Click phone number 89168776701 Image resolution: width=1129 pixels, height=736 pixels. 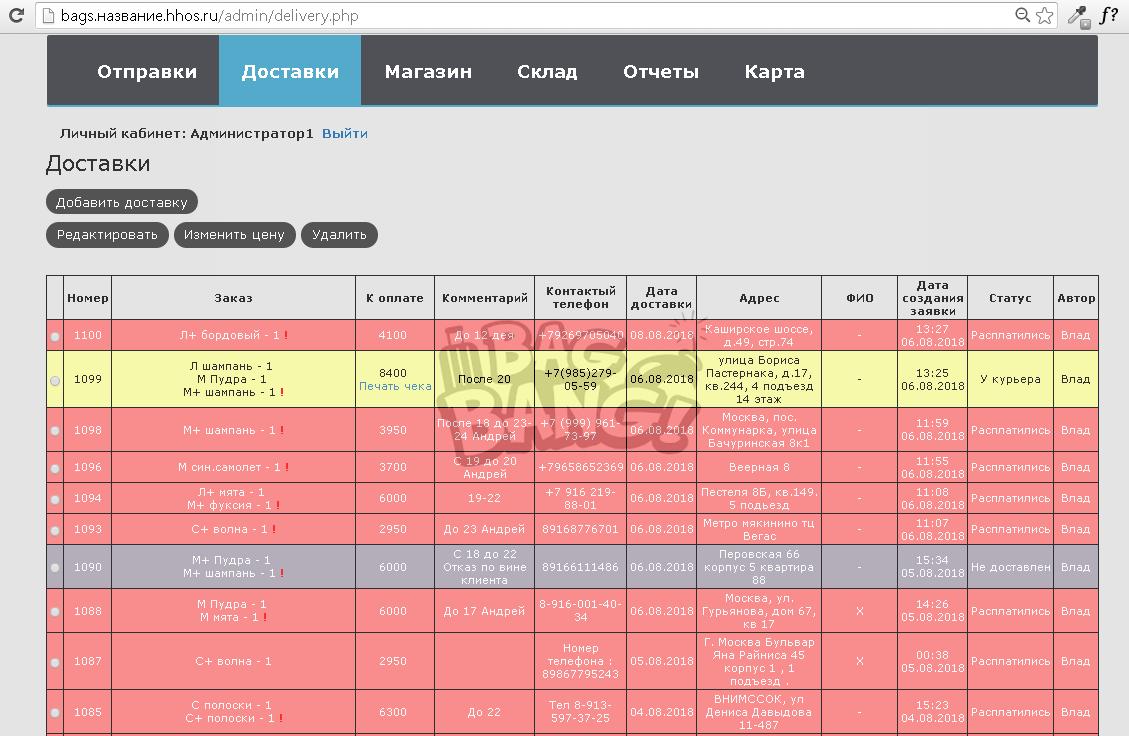pyautogui.click(x=580, y=529)
